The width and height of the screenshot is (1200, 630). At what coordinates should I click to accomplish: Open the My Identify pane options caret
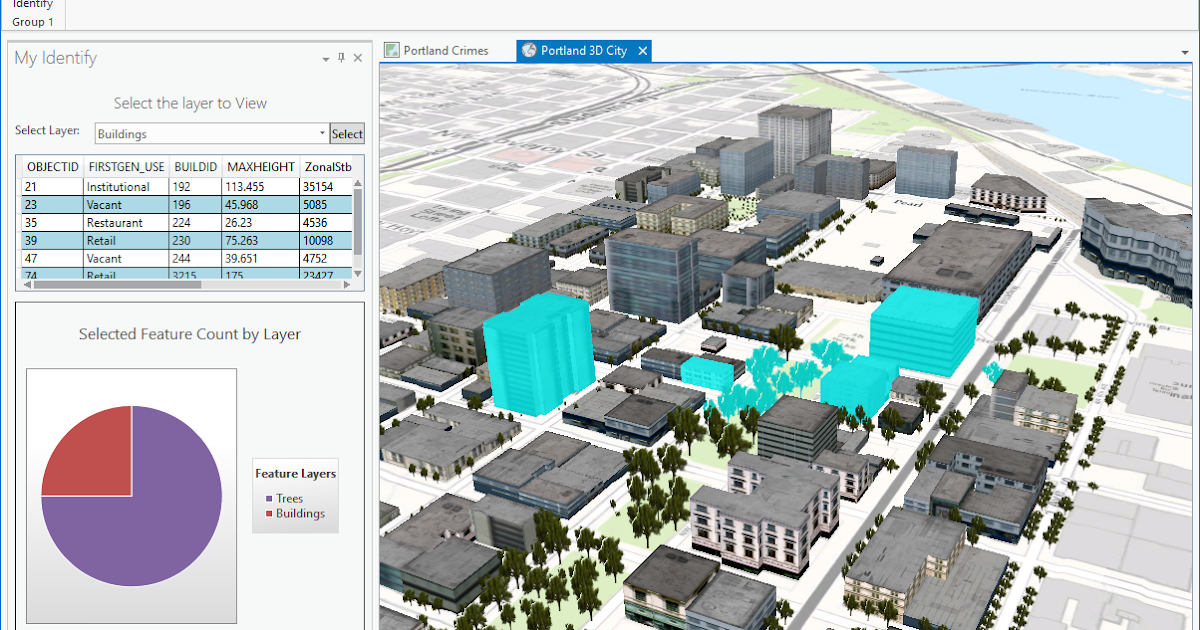click(x=324, y=58)
